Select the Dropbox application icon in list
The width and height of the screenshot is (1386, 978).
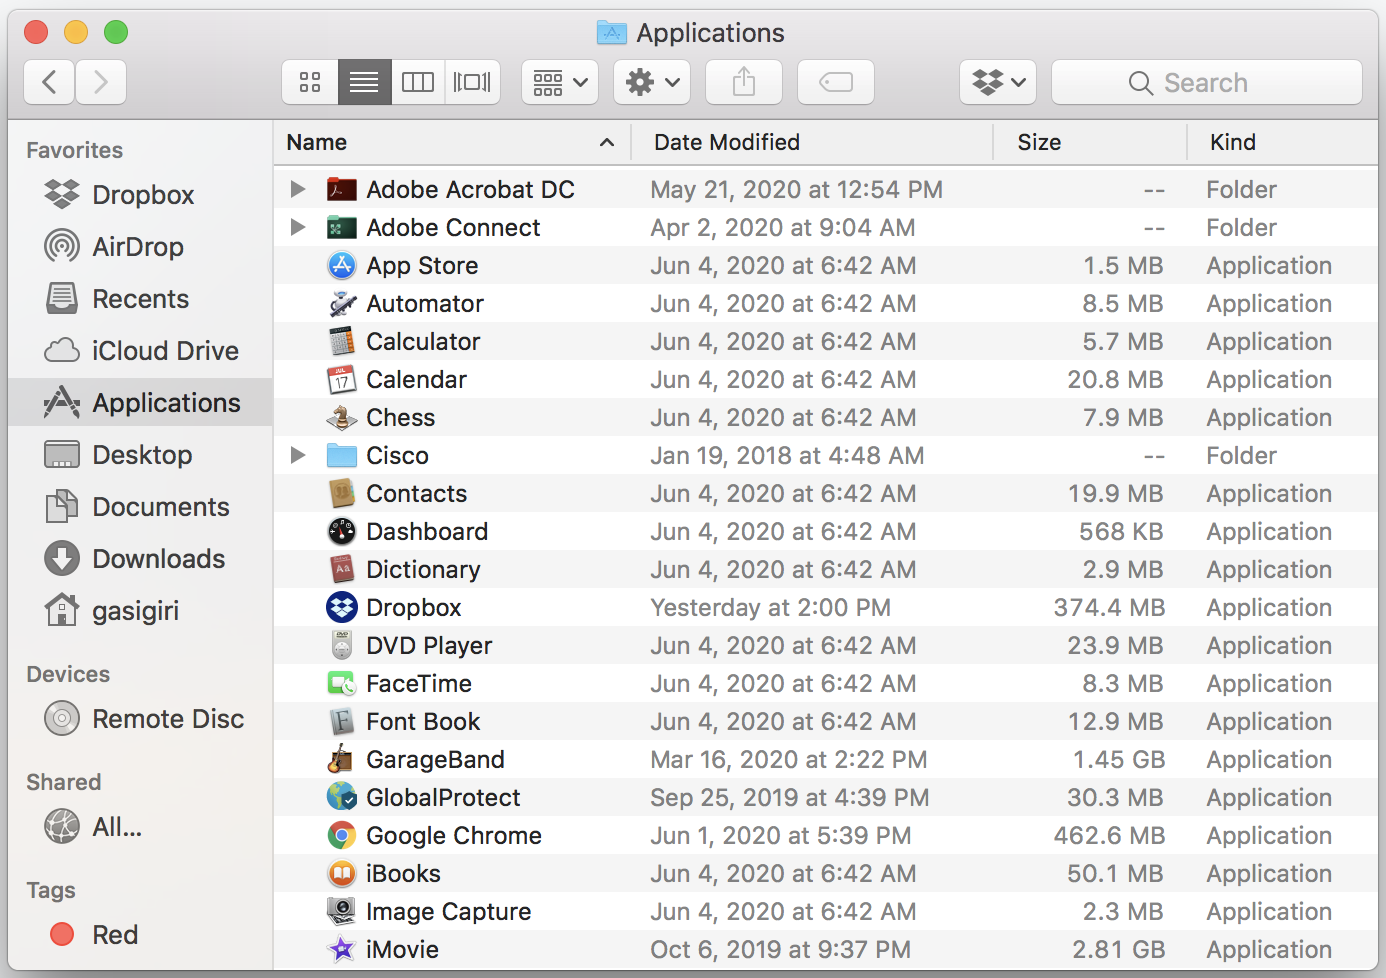pos(342,607)
